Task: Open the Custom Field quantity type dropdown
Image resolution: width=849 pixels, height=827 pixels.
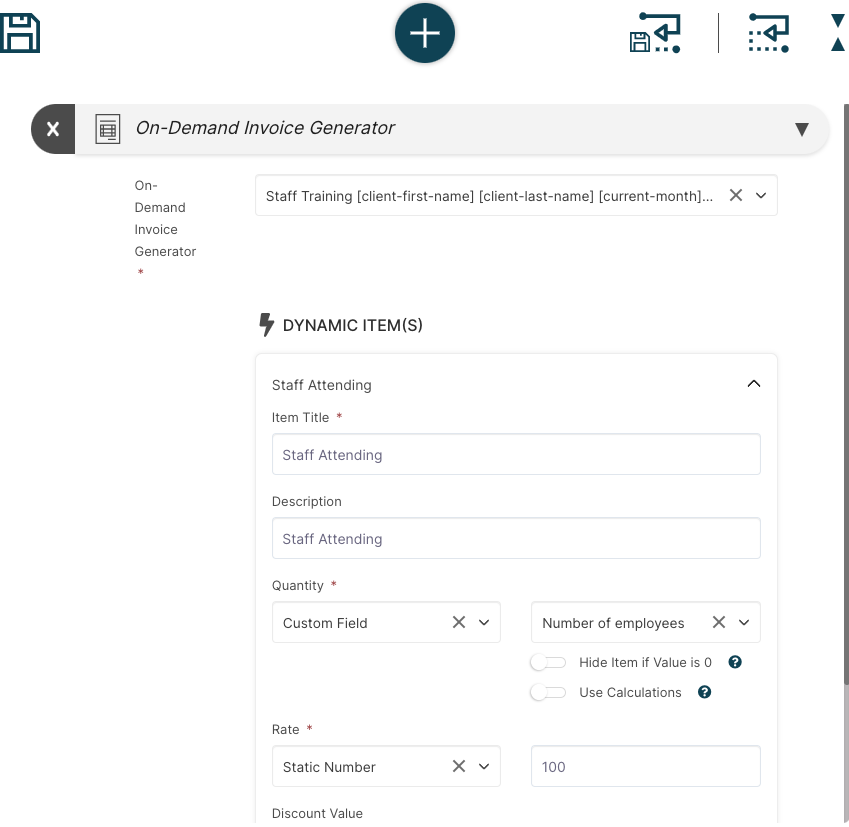Action: [x=484, y=623]
